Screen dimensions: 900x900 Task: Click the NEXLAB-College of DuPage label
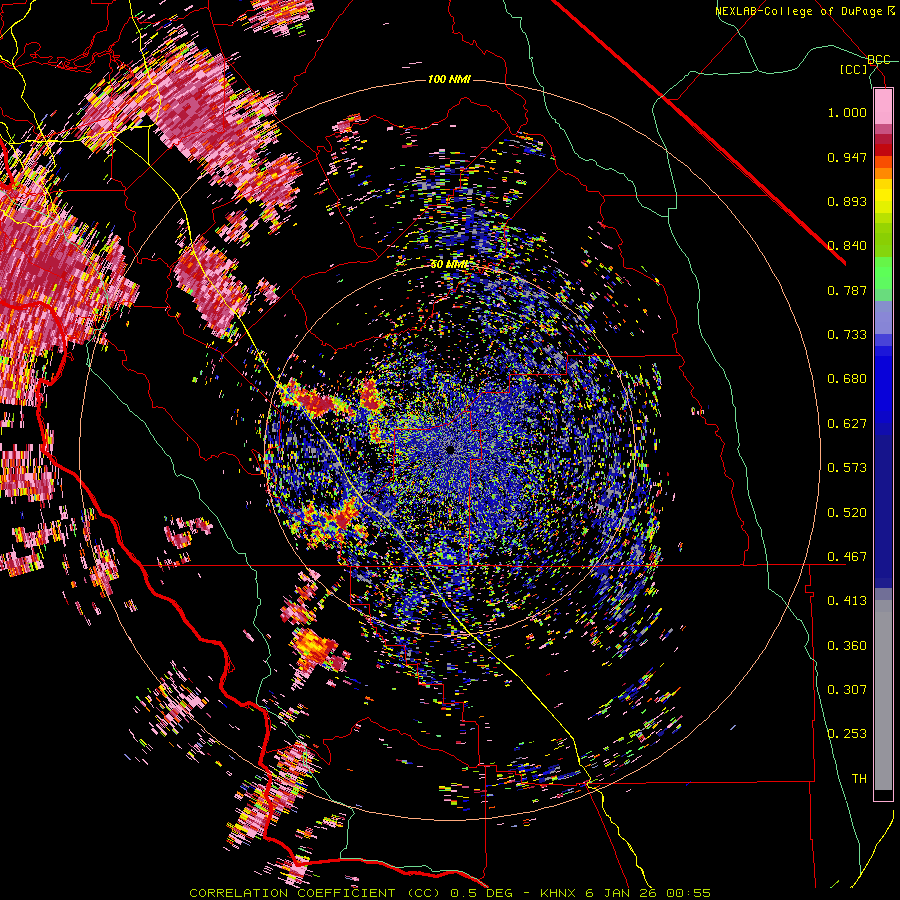(x=805, y=11)
